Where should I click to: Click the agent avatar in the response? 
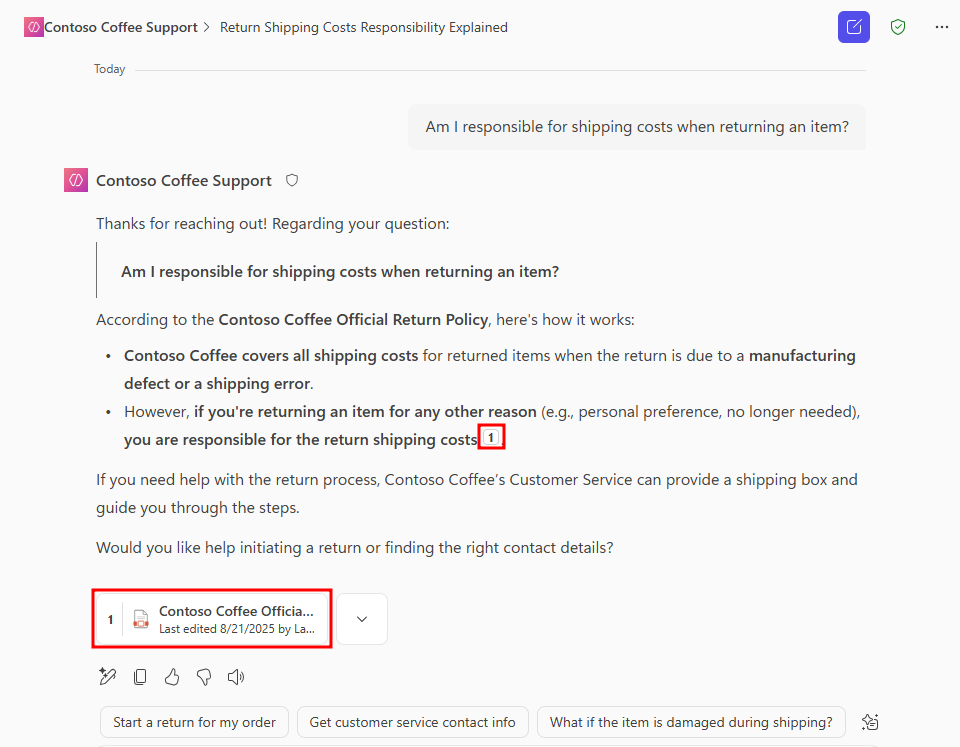tap(75, 181)
